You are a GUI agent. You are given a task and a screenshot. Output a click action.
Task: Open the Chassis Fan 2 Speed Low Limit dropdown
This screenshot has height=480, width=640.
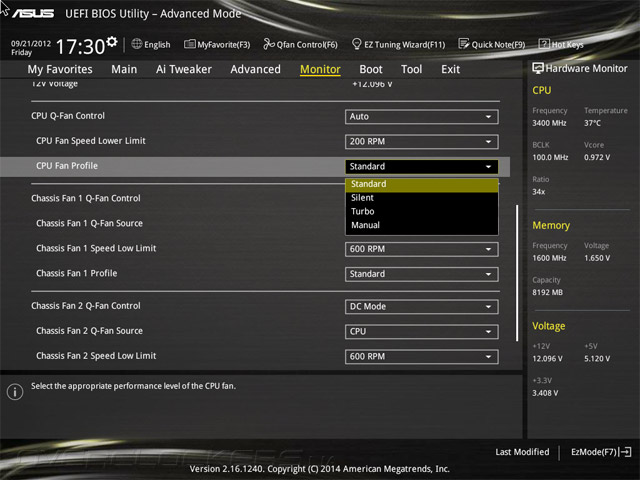[x=421, y=357]
